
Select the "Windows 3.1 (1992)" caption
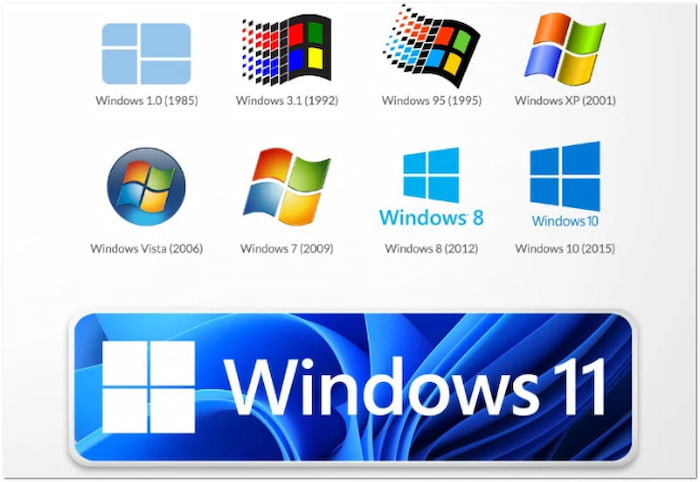[285, 101]
